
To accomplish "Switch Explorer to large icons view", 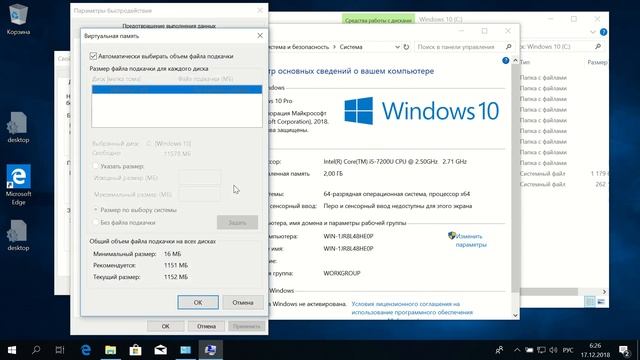I will point(601,302).
